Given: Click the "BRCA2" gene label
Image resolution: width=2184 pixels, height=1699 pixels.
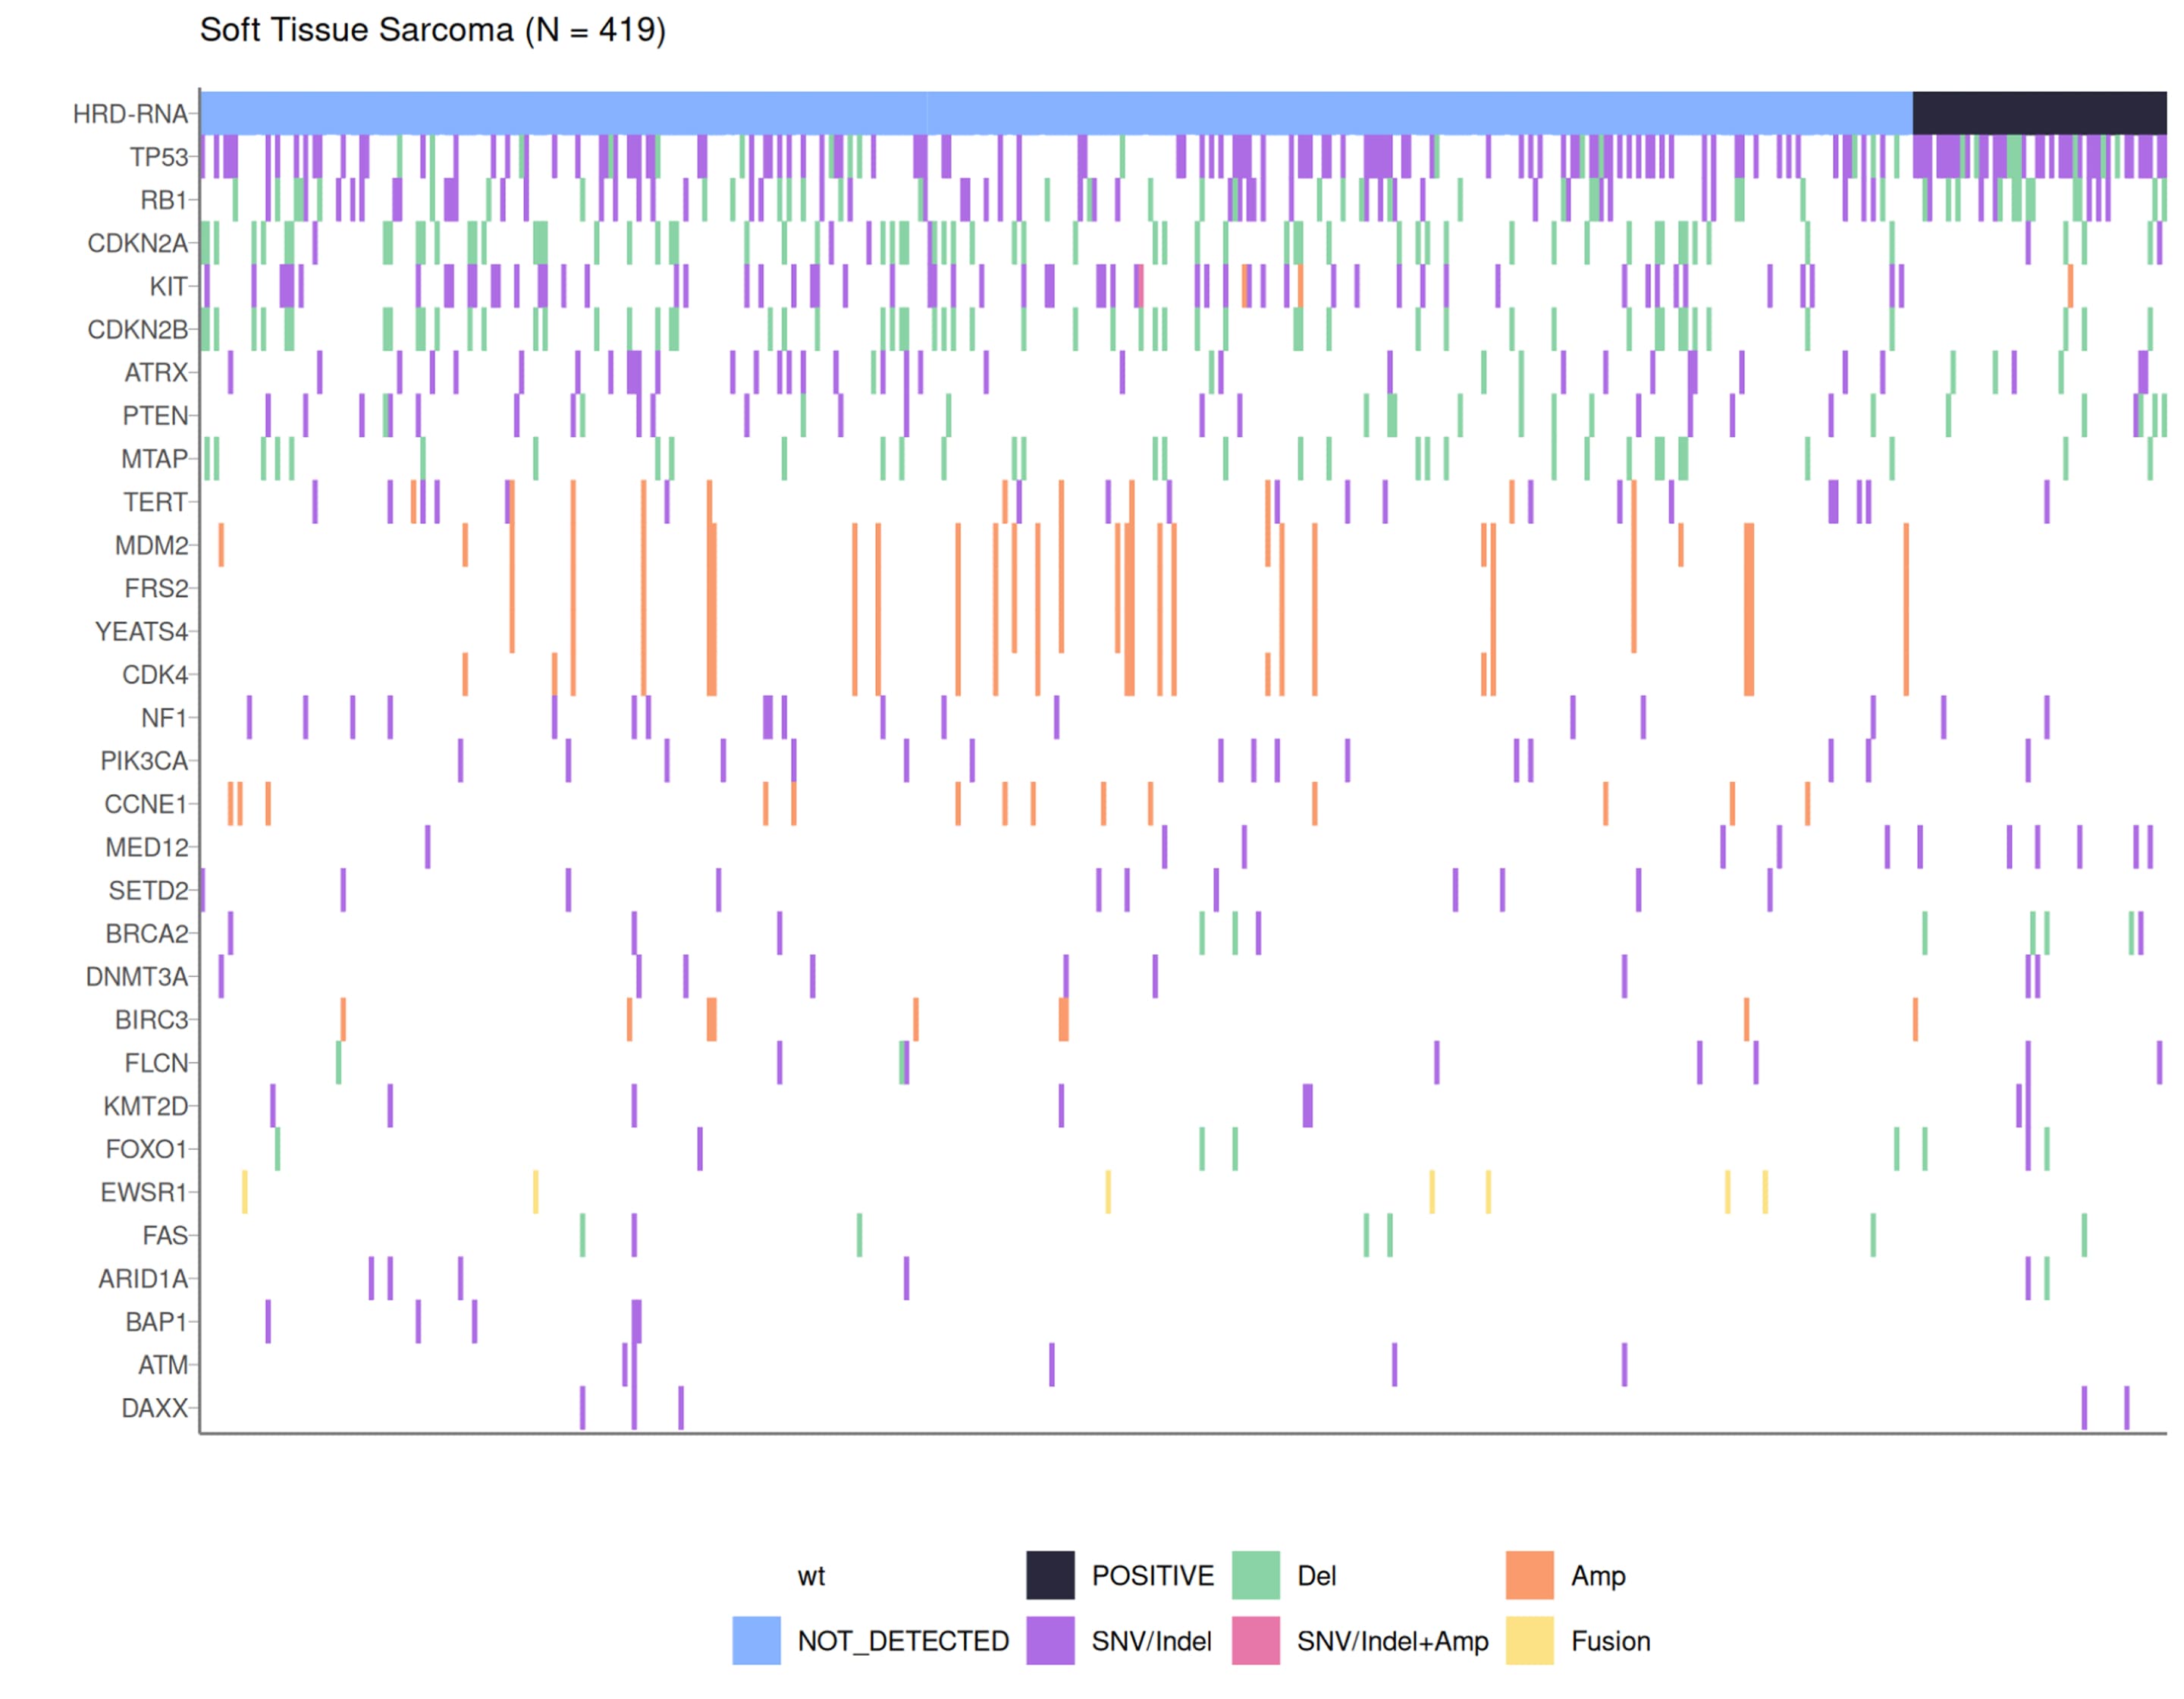Looking at the screenshot, I should click(x=147, y=934).
